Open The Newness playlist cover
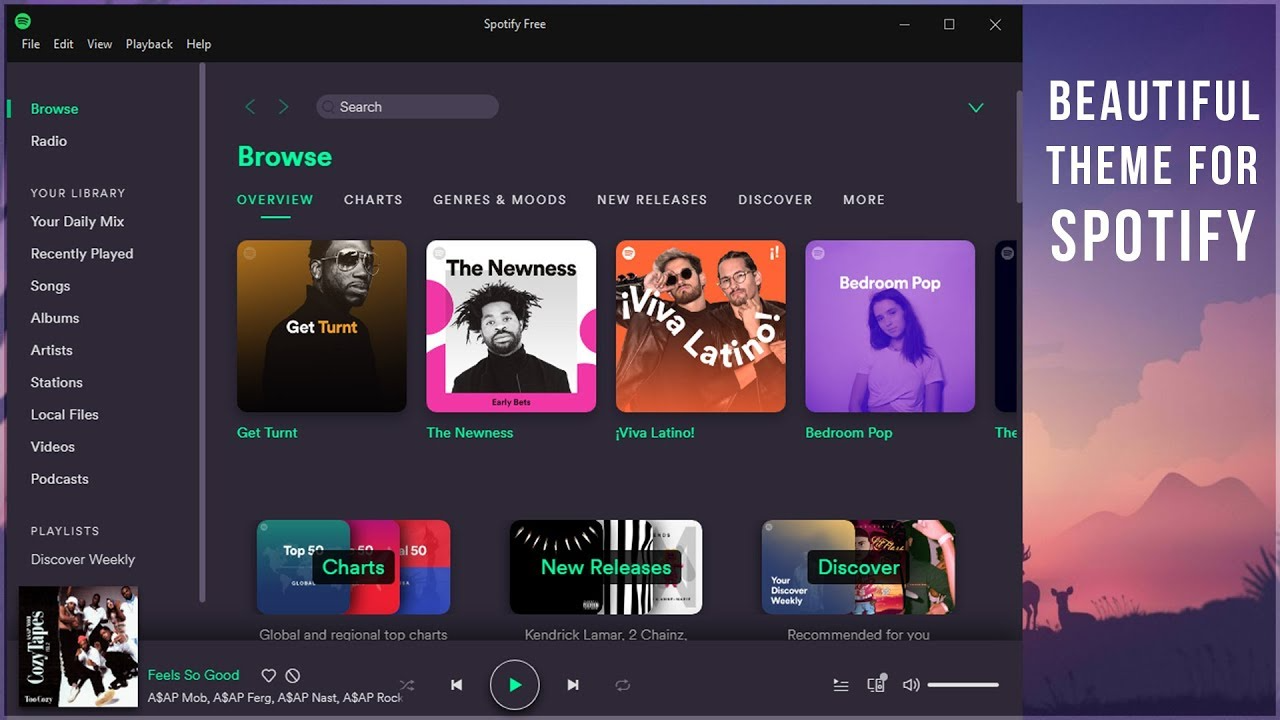Screen dimensions: 1280x720 point(511,326)
